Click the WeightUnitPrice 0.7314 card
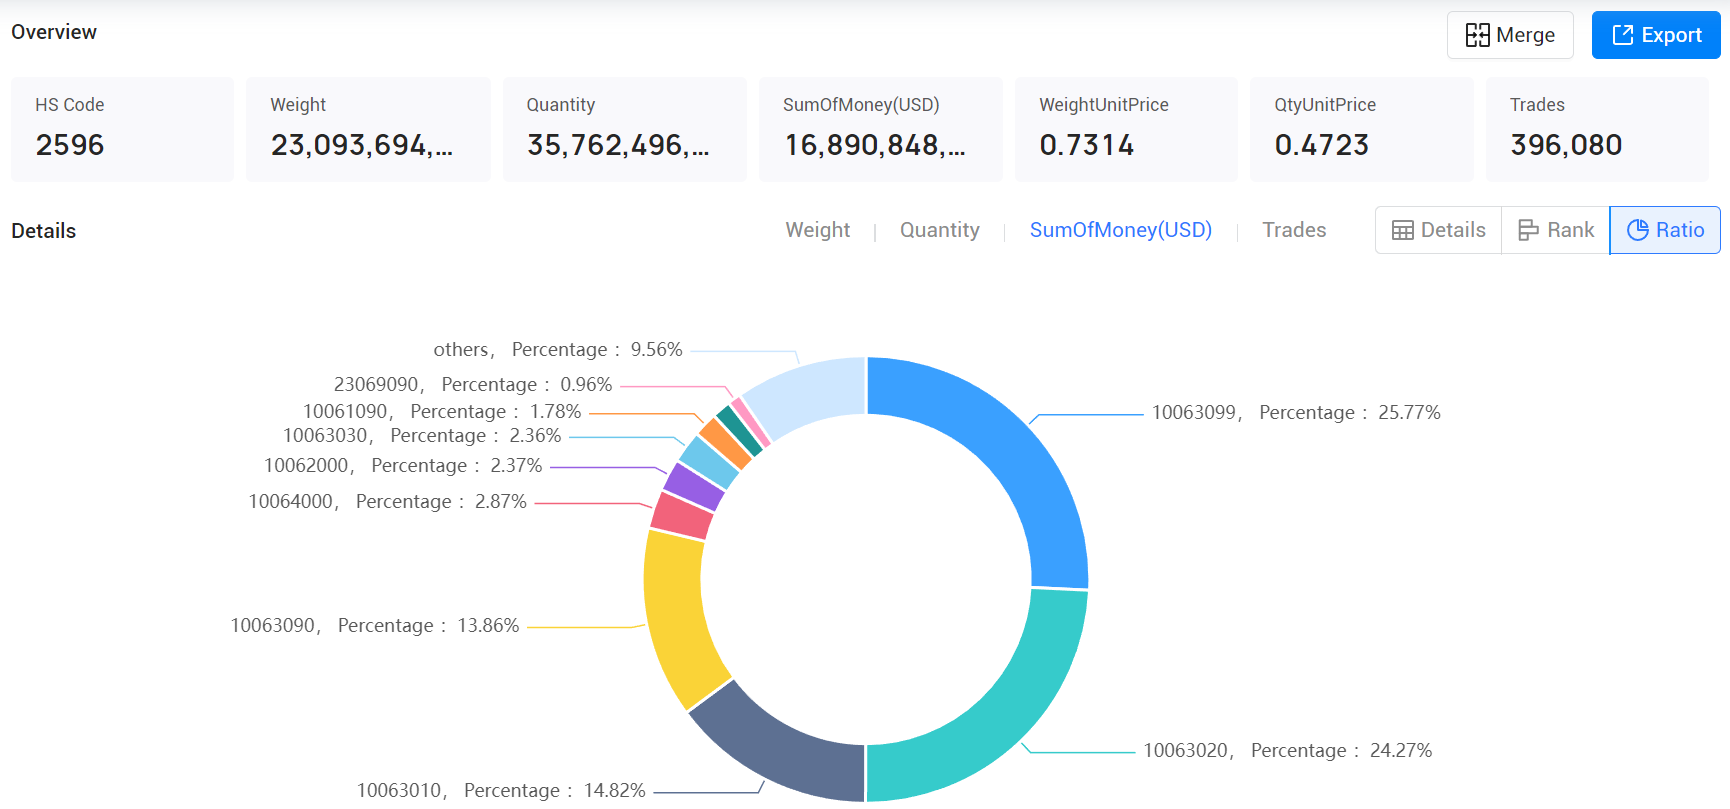1730x809 pixels. [1126, 129]
